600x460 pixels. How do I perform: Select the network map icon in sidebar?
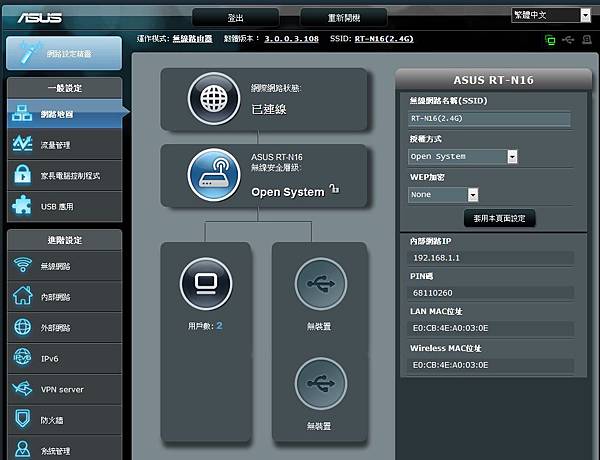coord(22,113)
